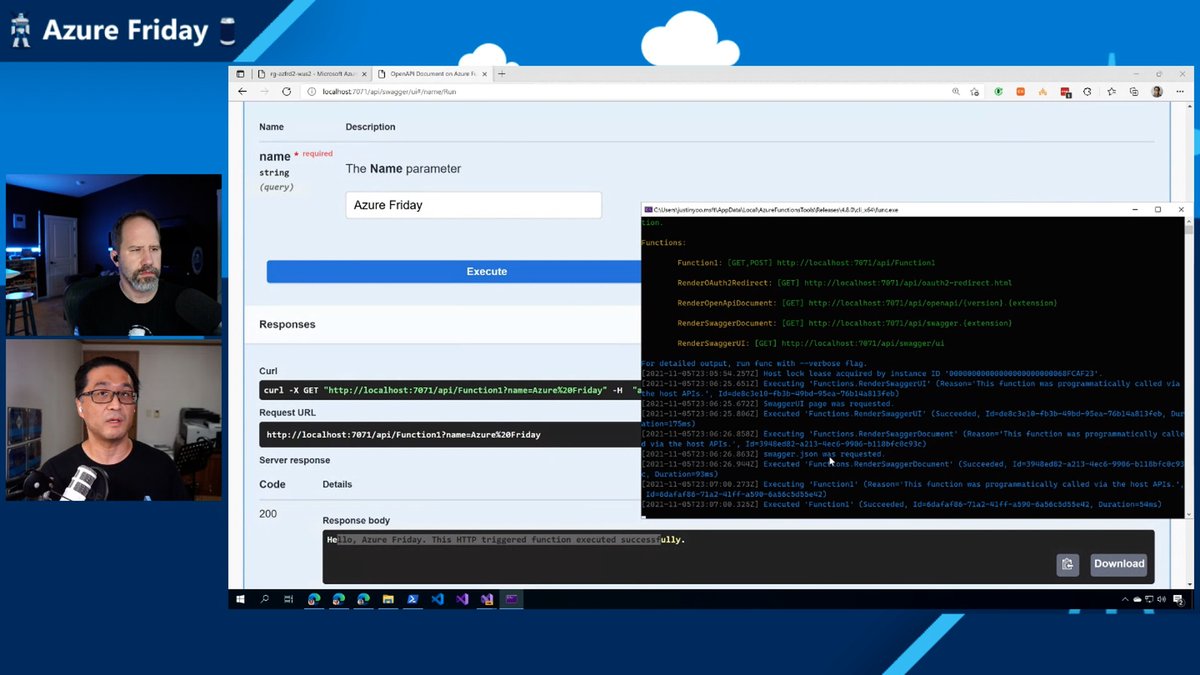Click the response body 'Hello, Azure Friday' text
The height and width of the screenshot is (675, 1200).
point(506,540)
